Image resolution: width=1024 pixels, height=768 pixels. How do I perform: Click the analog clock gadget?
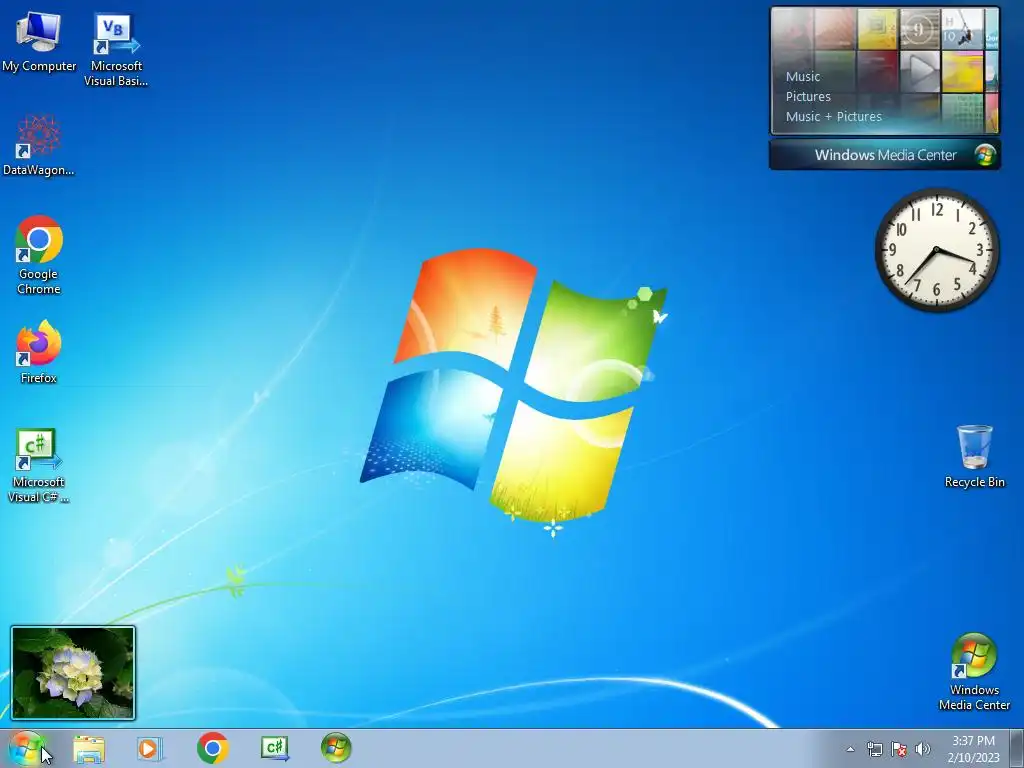[936, 249]
